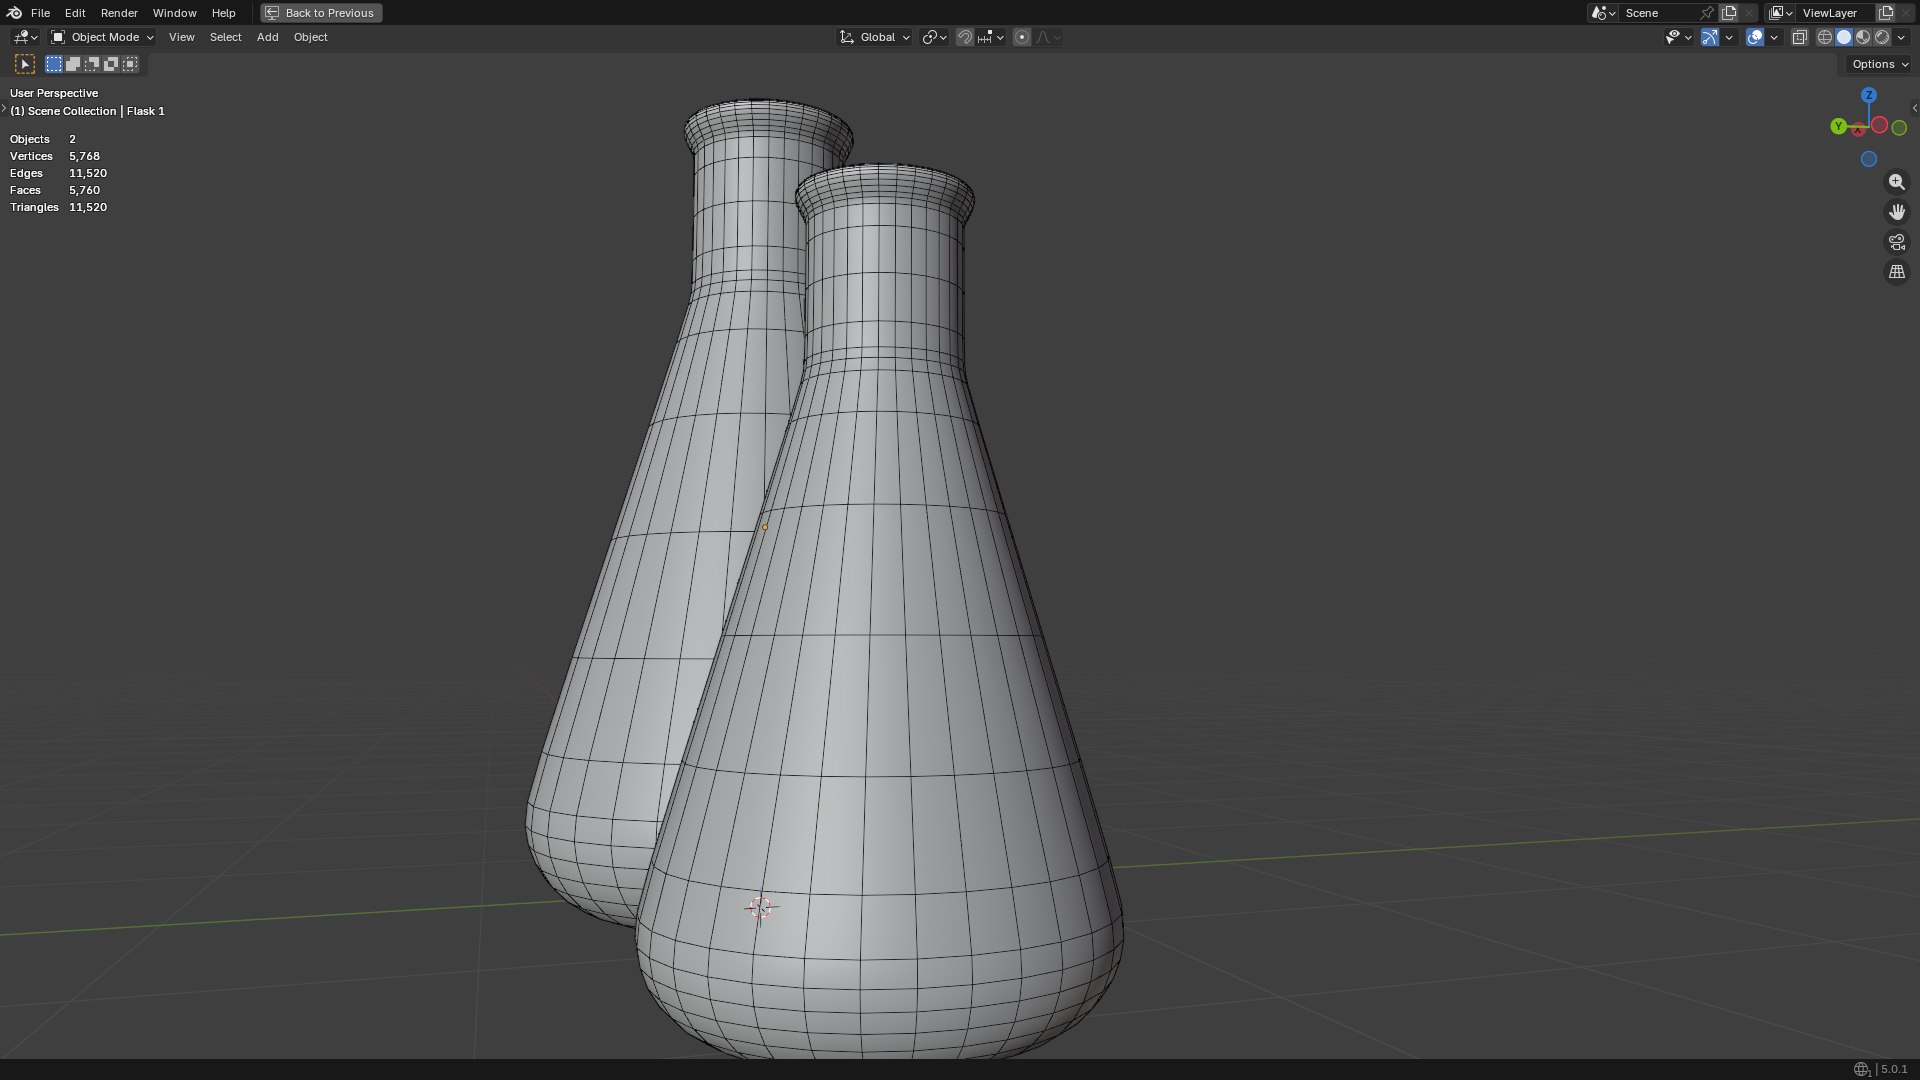Open Object Mode dropdown
1920x1080 pixels.
coord(102,37)
